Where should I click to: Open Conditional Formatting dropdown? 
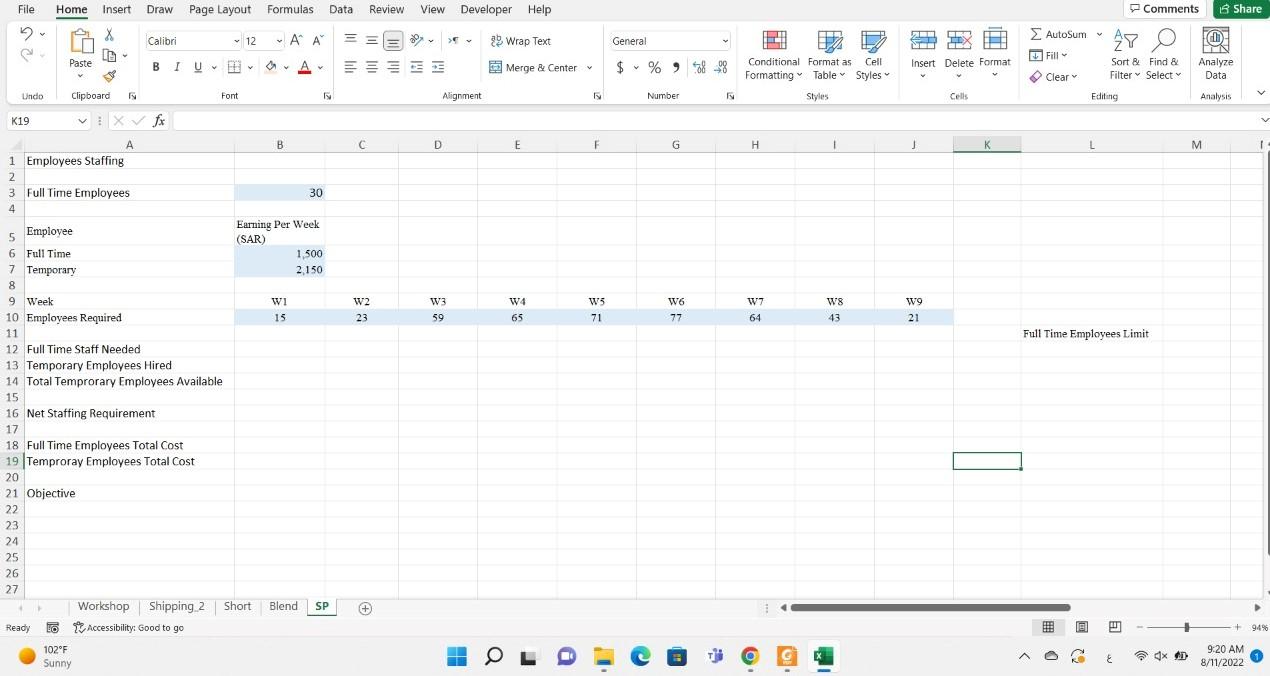(773, 56)
